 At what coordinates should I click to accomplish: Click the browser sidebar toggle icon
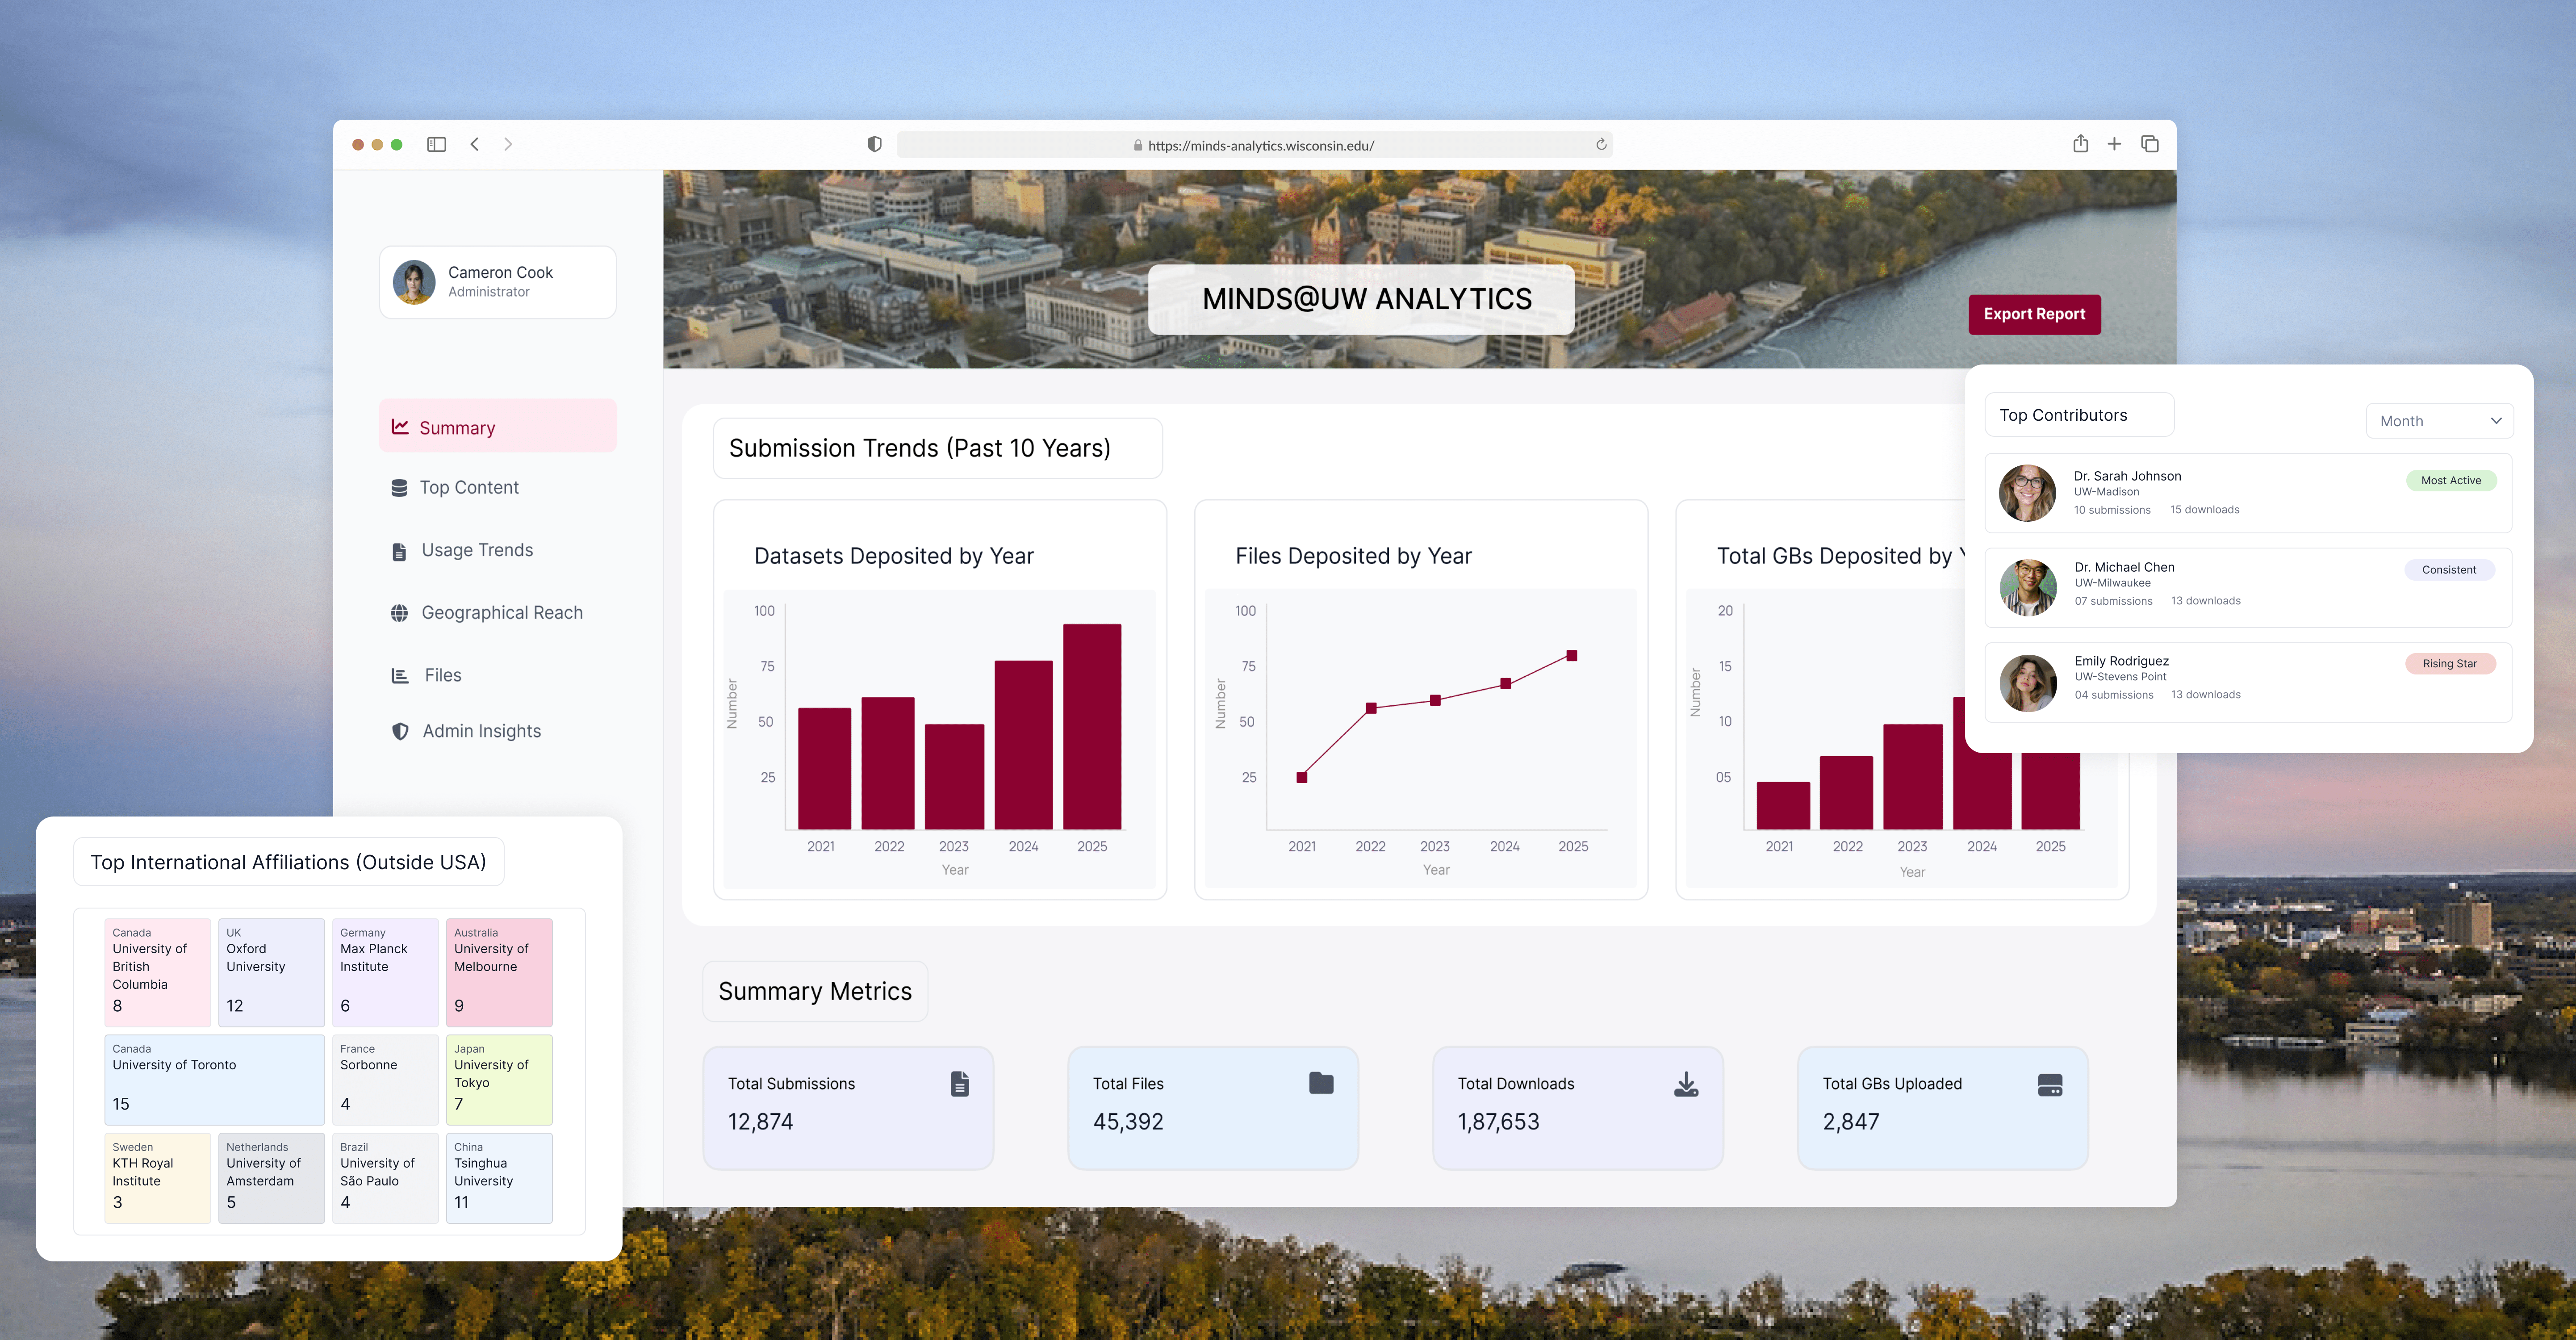[x=436, y=144]
